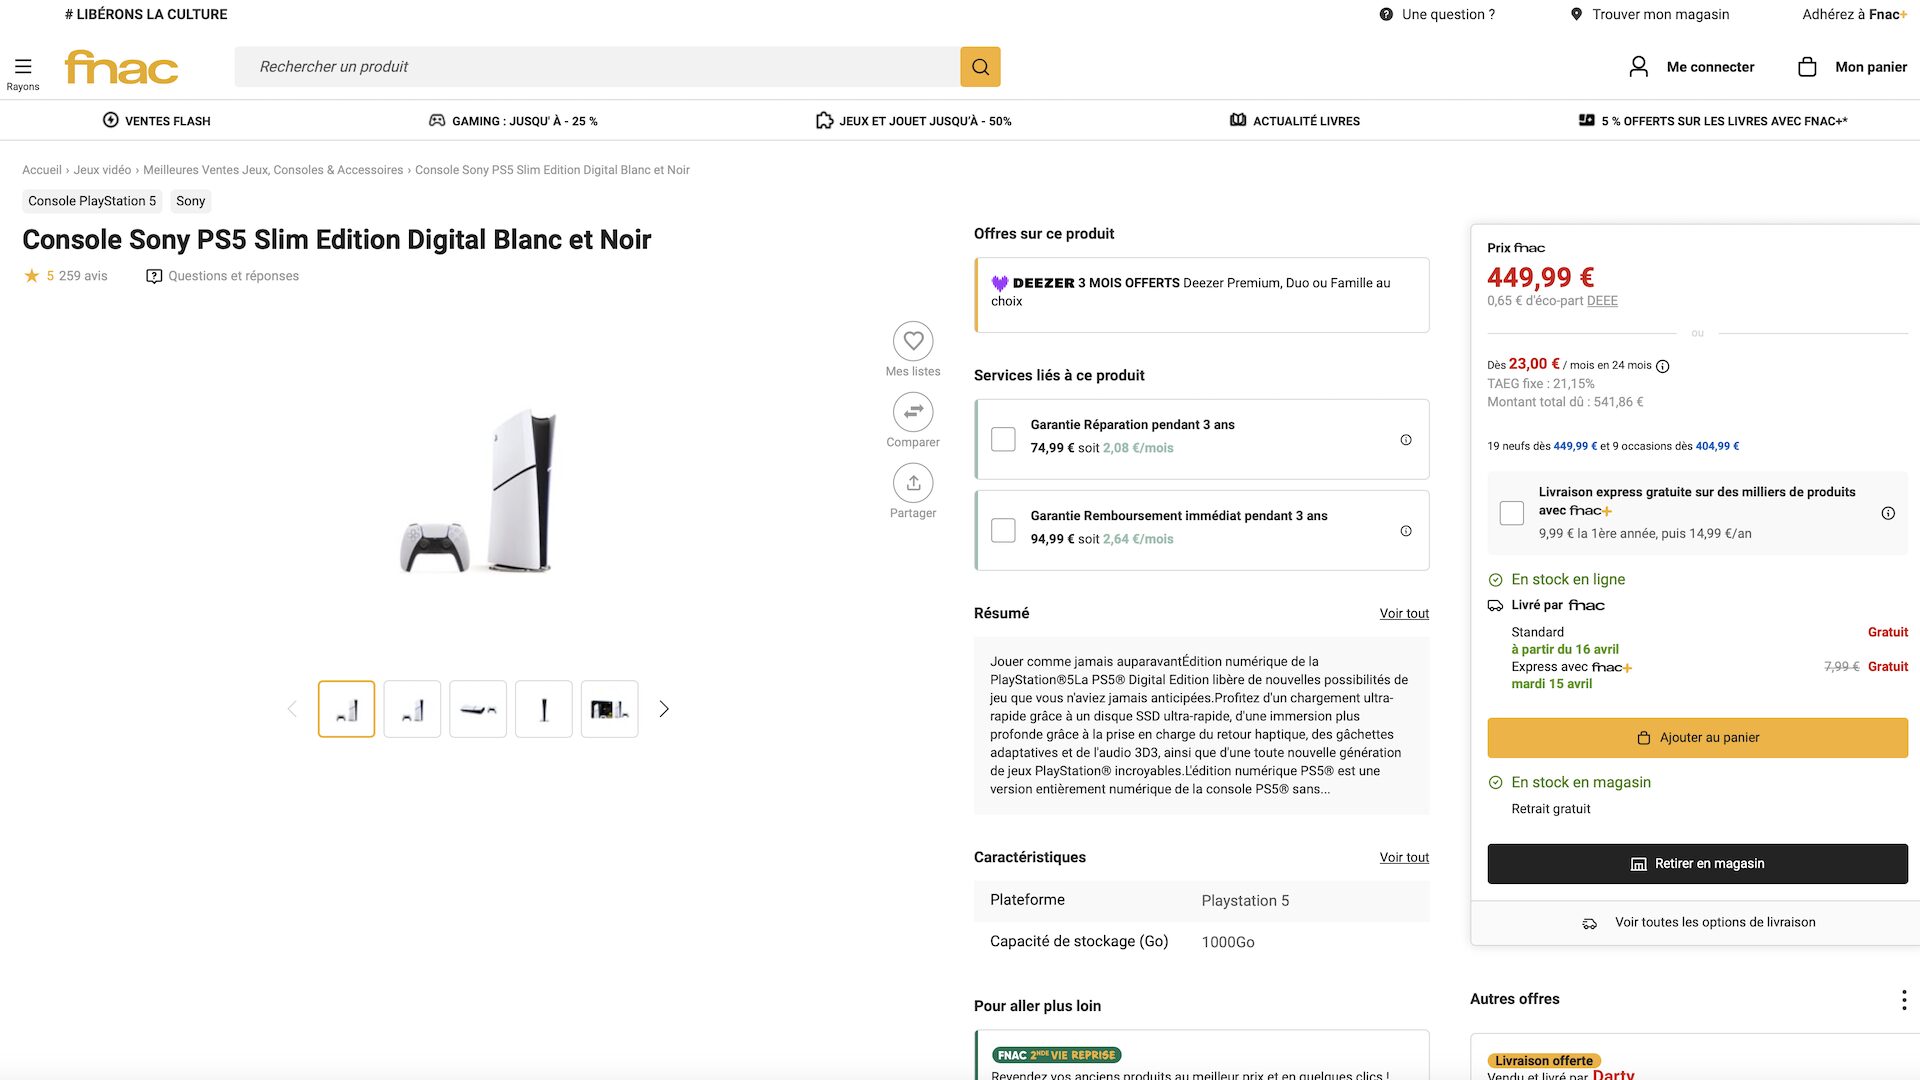The height and width of the screenshot is (1080, 1920).
Task: Select the third thumbnail, horizontal console
Action: [478, 709]
